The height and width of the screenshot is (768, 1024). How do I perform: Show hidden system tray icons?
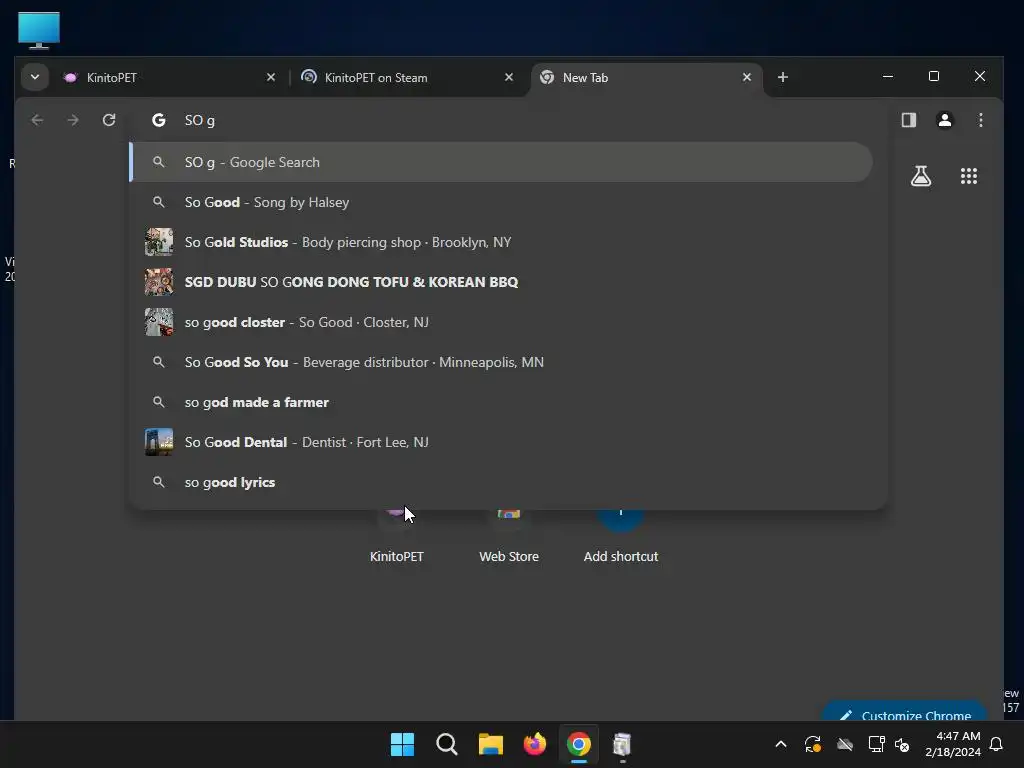coord(780,744)
